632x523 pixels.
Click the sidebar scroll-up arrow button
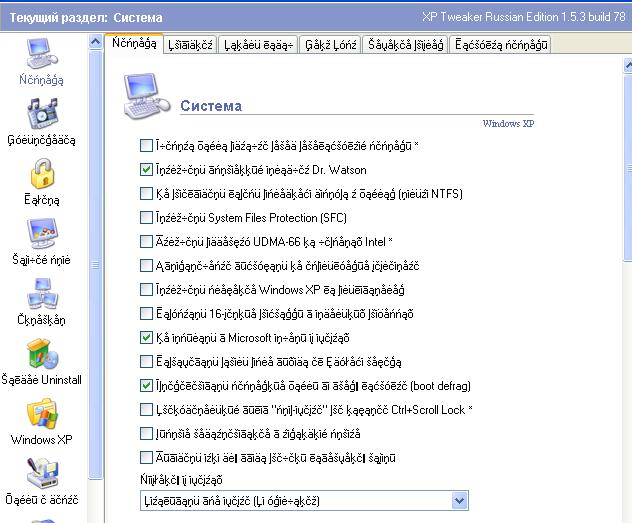coord(96,42)
